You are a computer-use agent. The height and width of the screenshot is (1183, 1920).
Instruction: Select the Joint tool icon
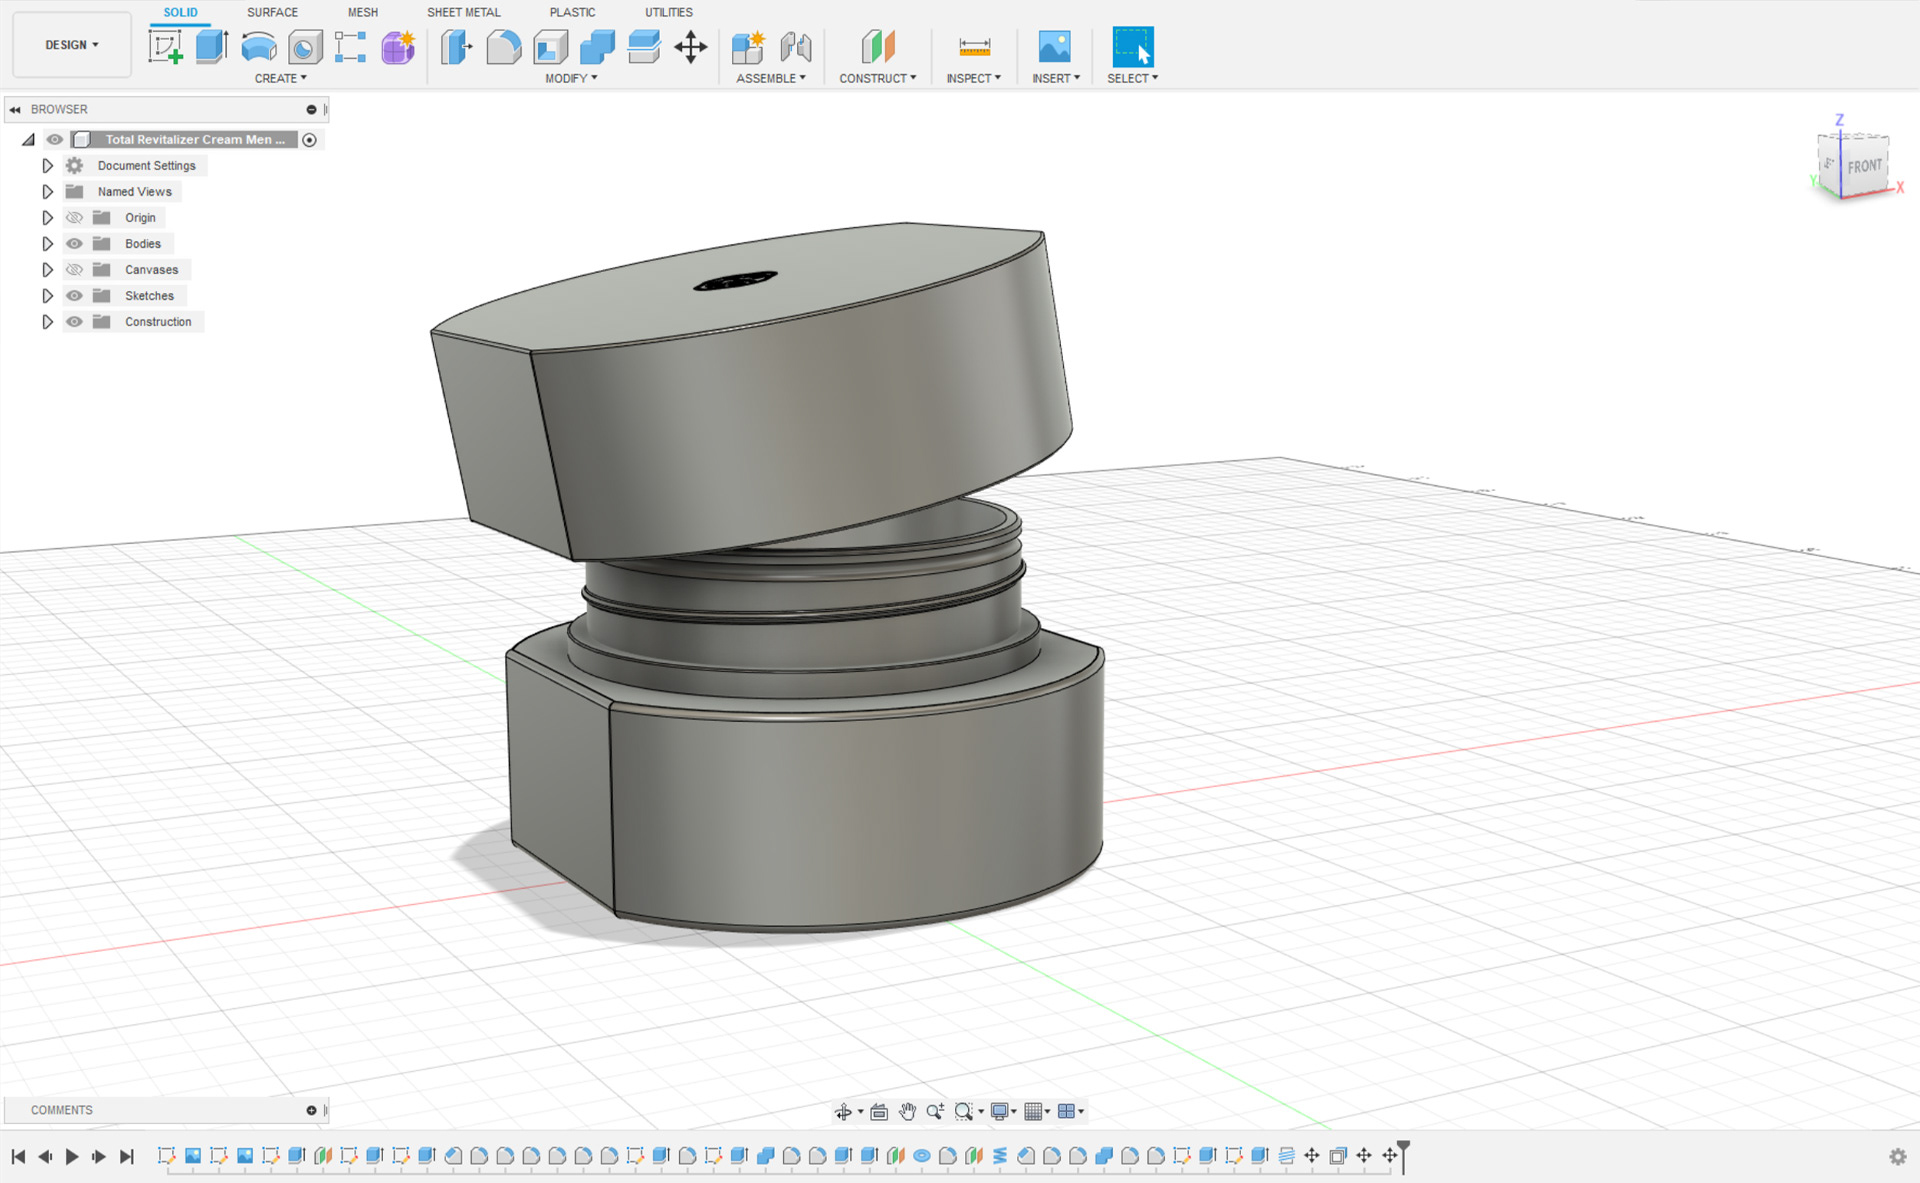tap(796, 47)
